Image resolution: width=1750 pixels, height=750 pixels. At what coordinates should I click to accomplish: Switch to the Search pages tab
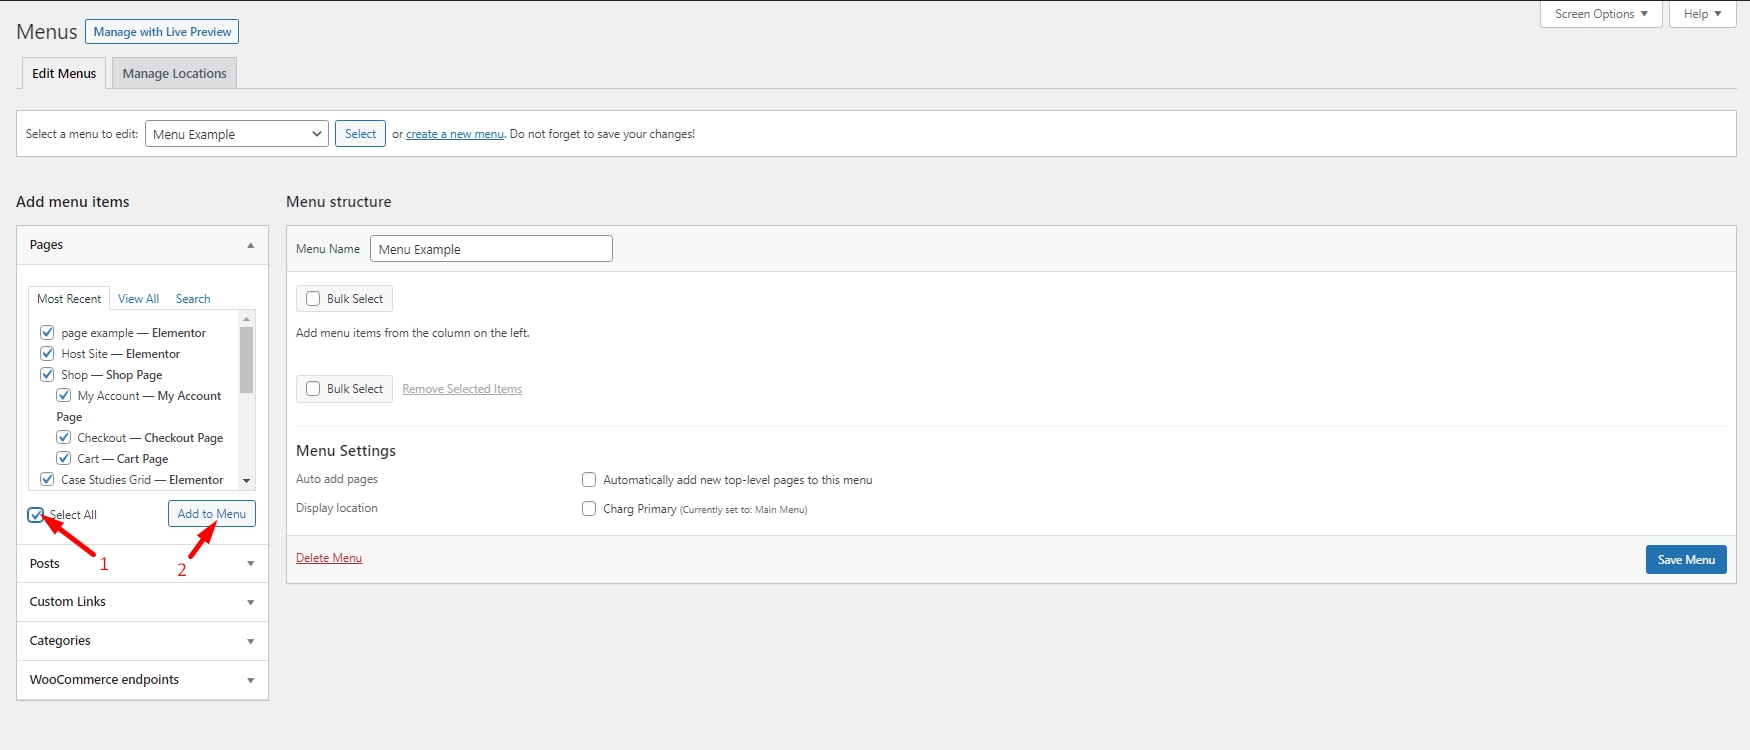coord(193,299)
